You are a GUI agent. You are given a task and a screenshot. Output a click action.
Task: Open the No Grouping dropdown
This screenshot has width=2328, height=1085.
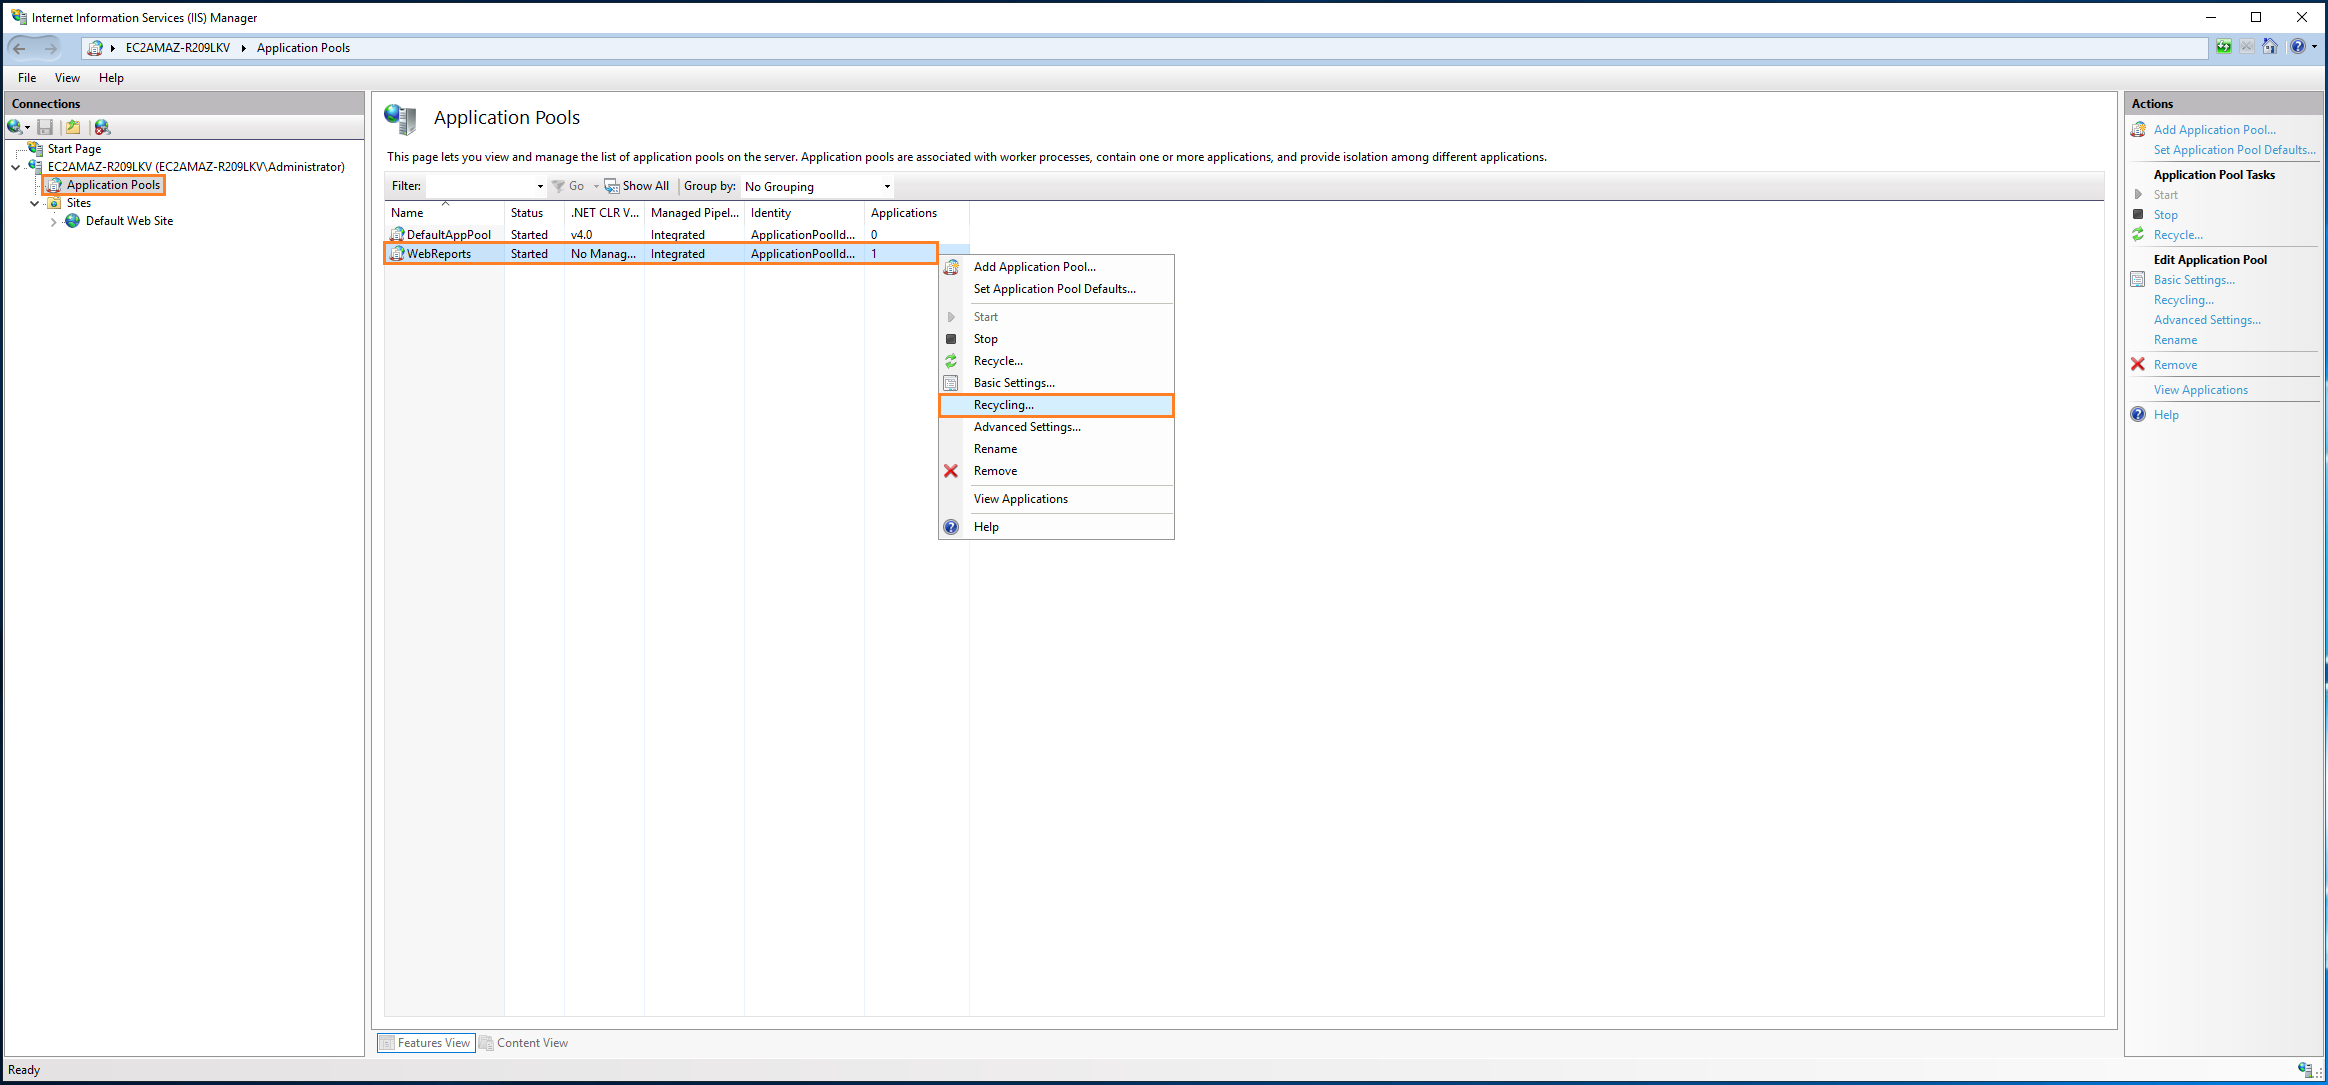click(x=814, y=186)
